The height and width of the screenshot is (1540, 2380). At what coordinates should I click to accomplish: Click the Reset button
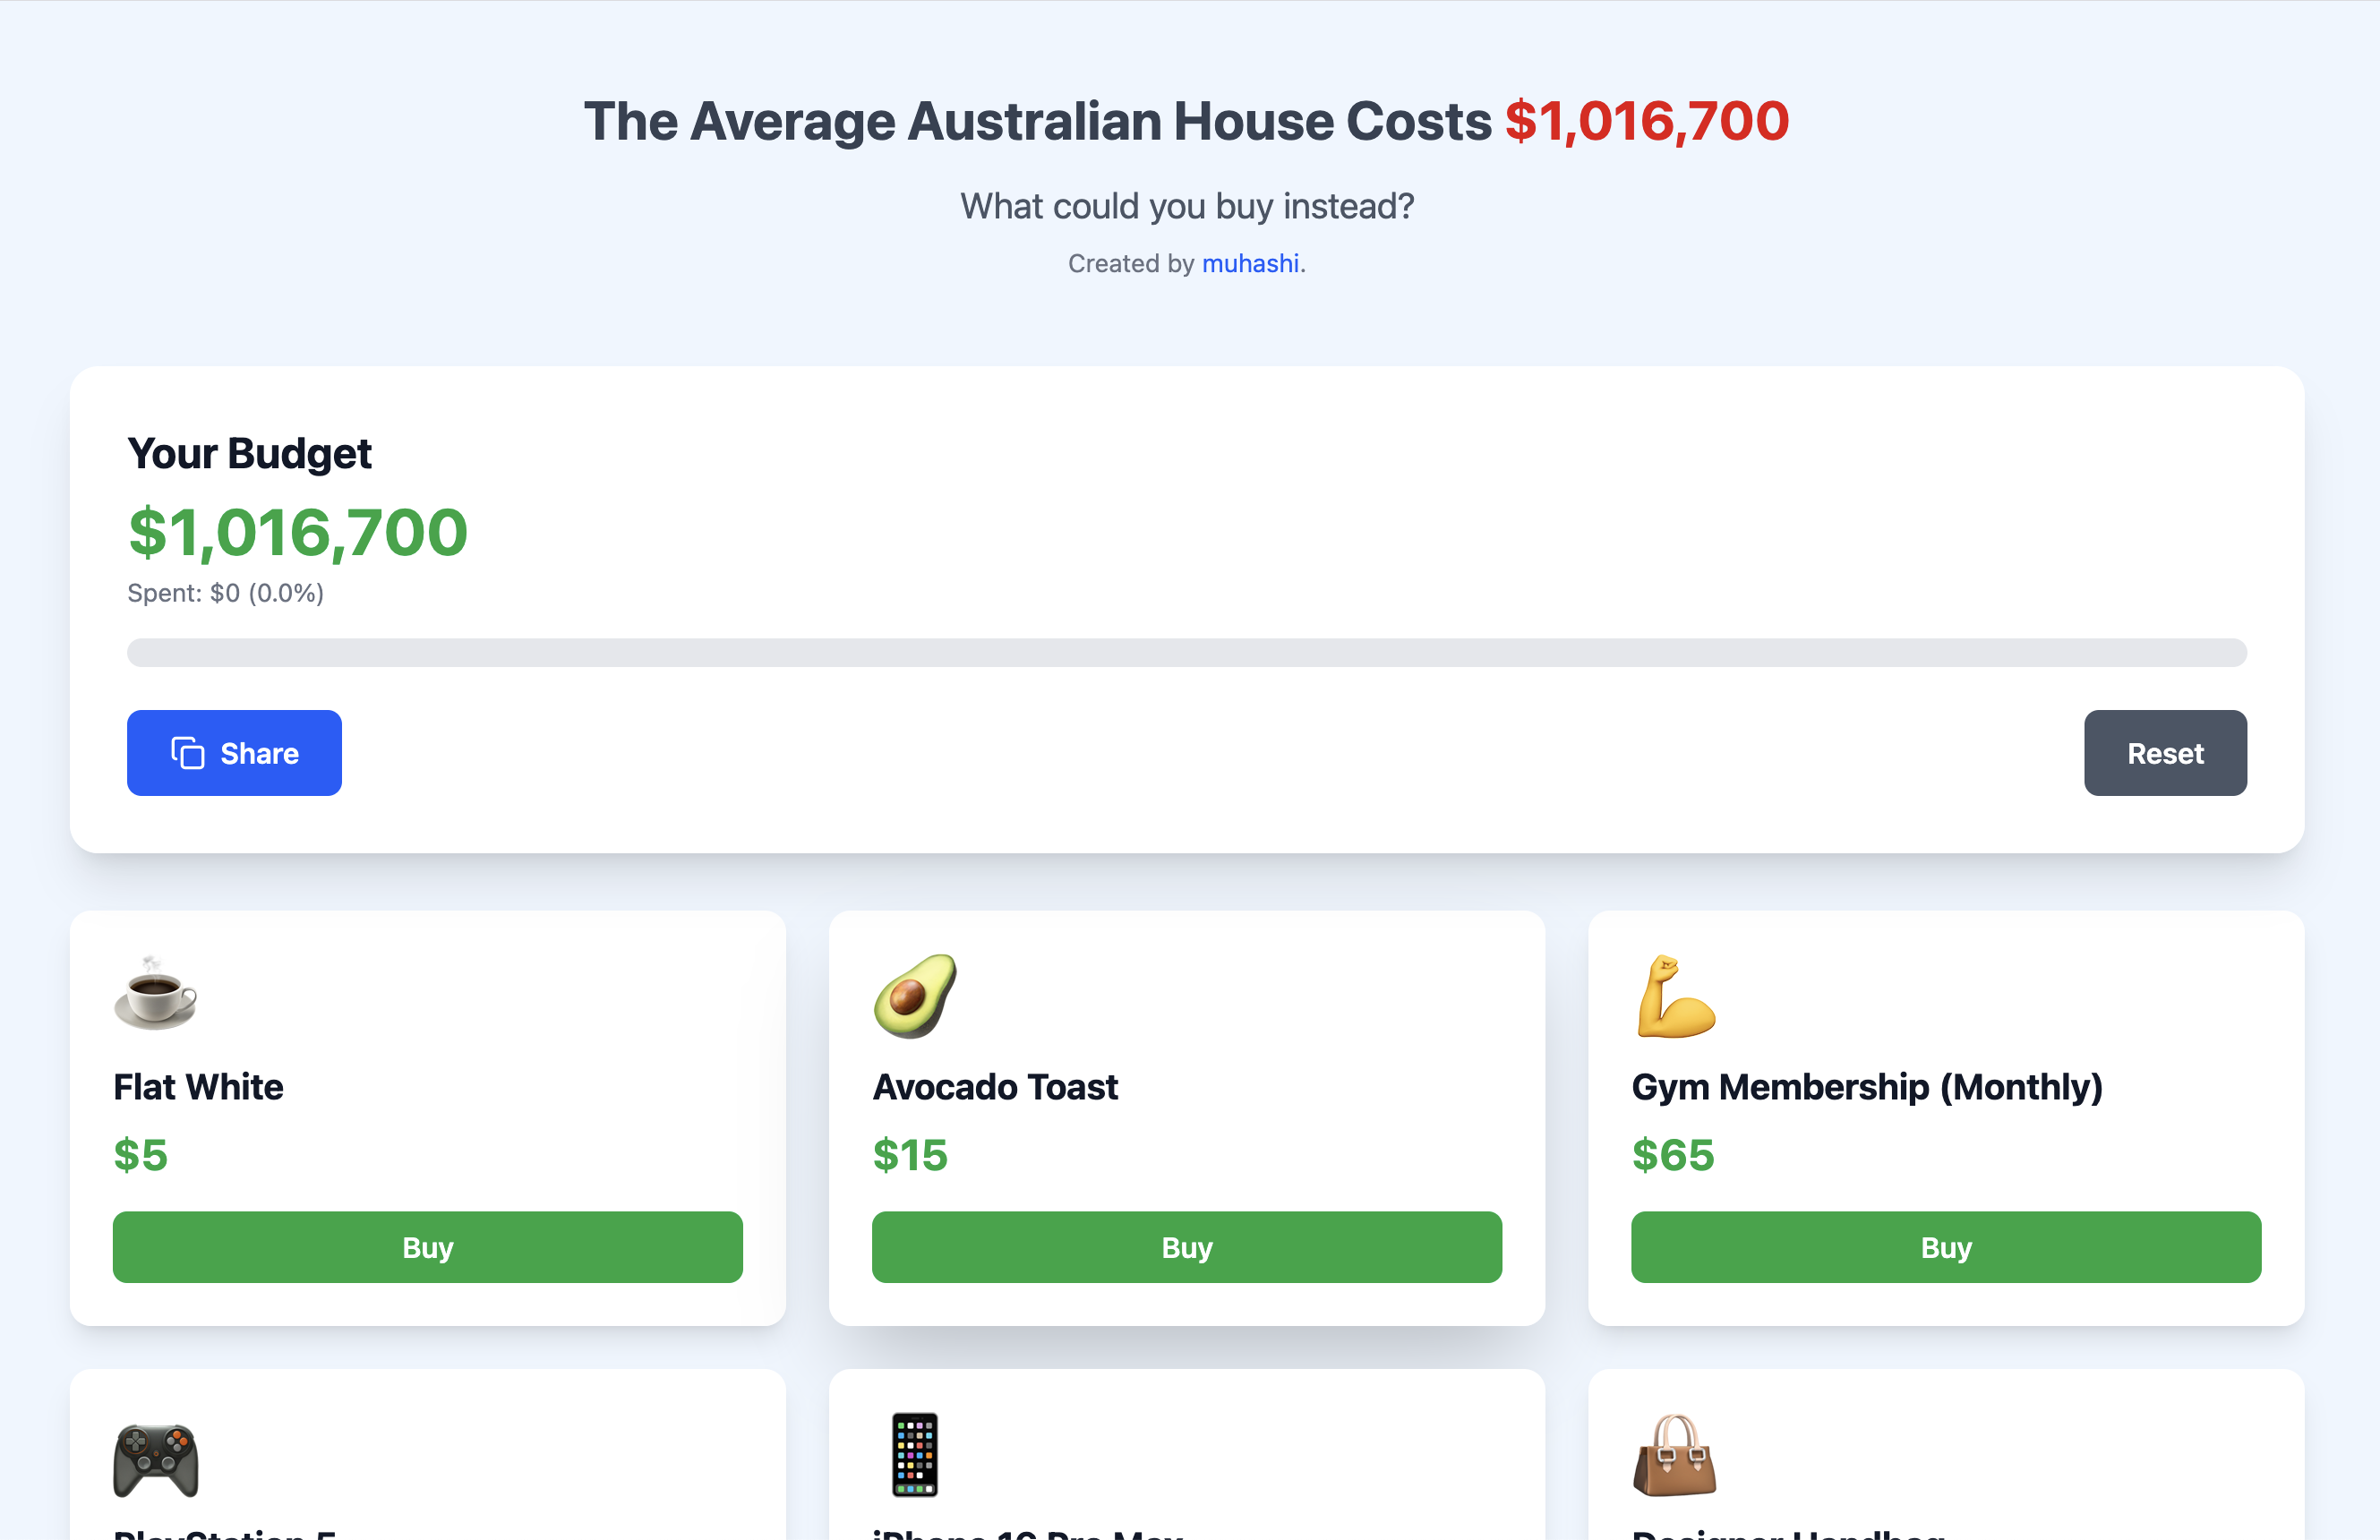[x=2165, y=752]
